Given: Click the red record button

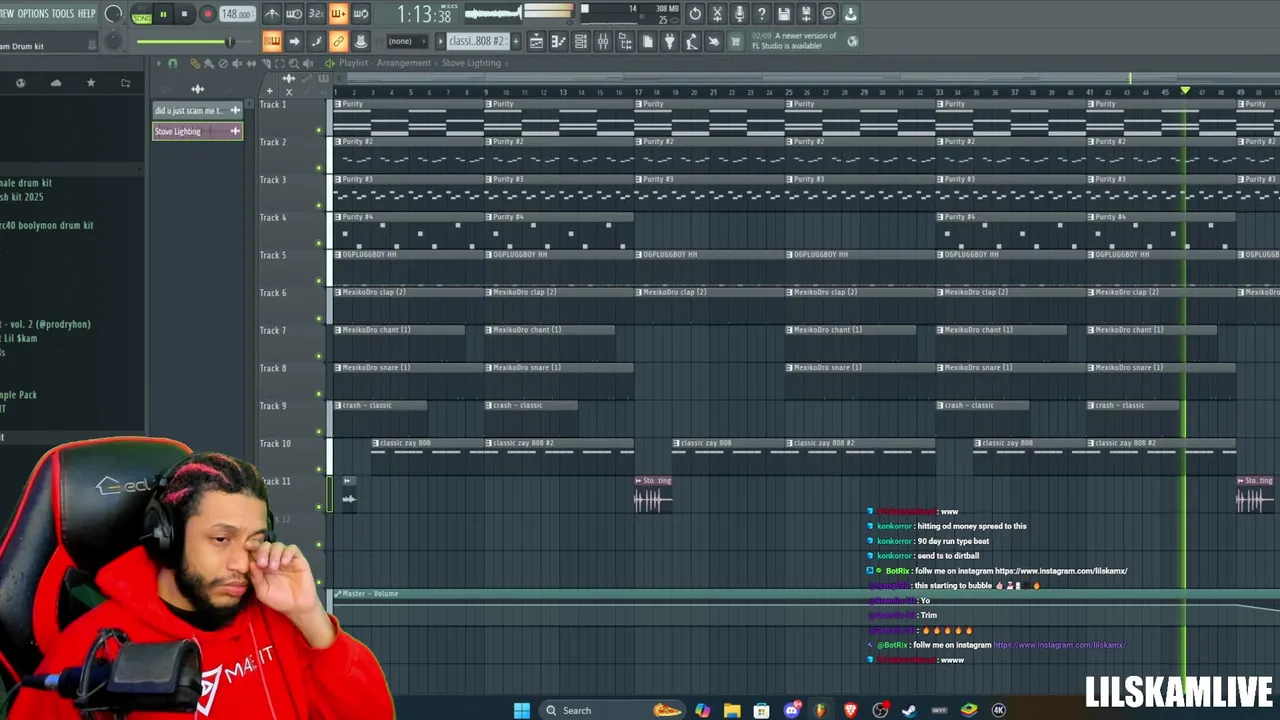Looking at the screenshot, I should (208, 14).
